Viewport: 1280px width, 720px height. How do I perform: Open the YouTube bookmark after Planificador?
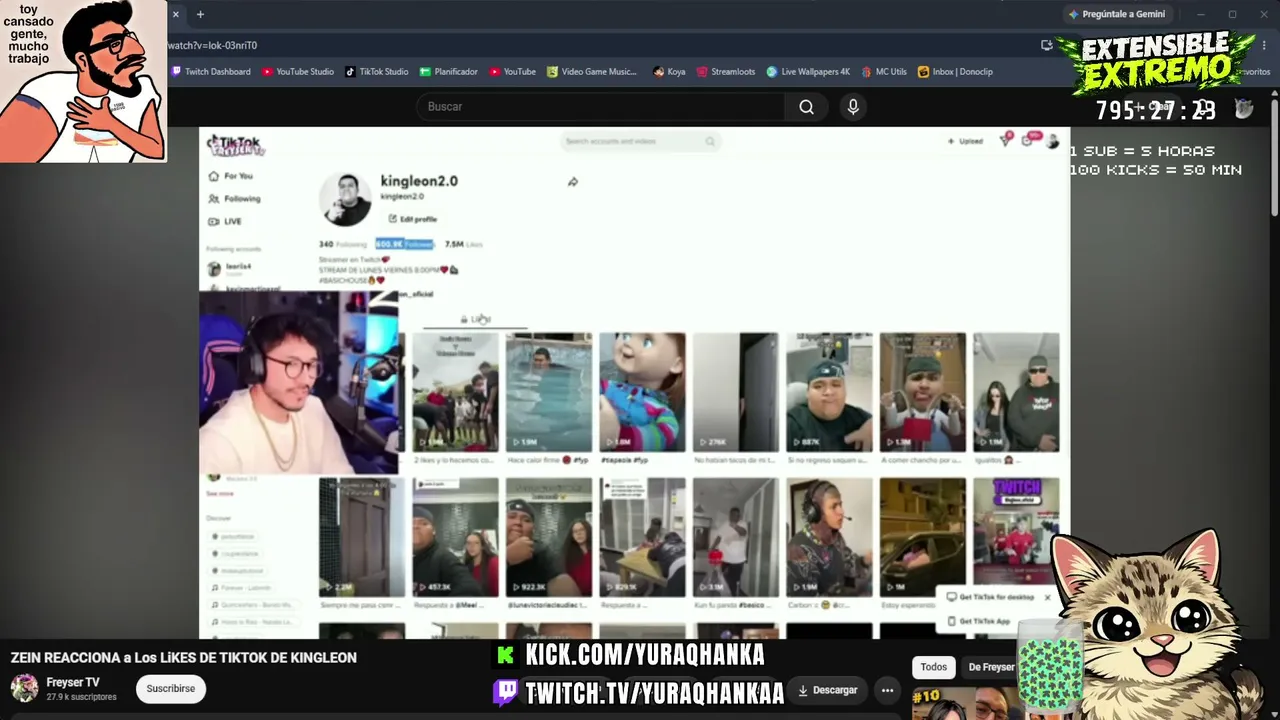pos(512,72)
